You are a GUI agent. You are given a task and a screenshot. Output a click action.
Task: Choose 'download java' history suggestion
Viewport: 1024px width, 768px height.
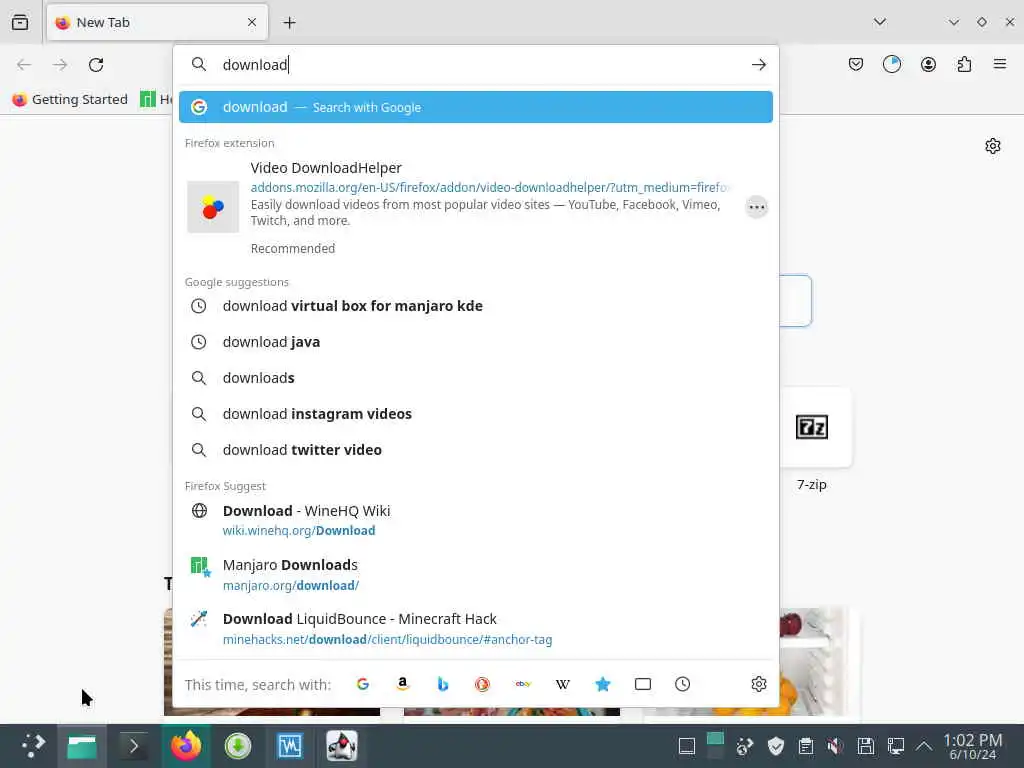(475, 342)
